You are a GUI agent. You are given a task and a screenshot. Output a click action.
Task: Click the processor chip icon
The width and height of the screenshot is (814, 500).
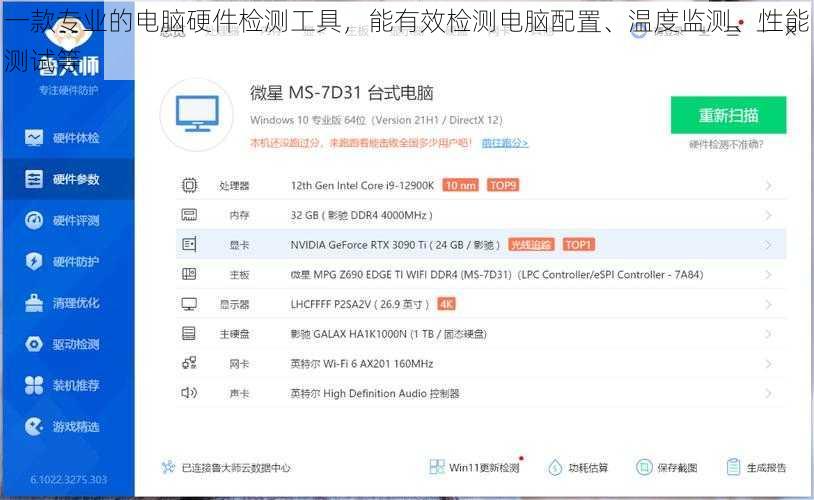pos(189,185)
